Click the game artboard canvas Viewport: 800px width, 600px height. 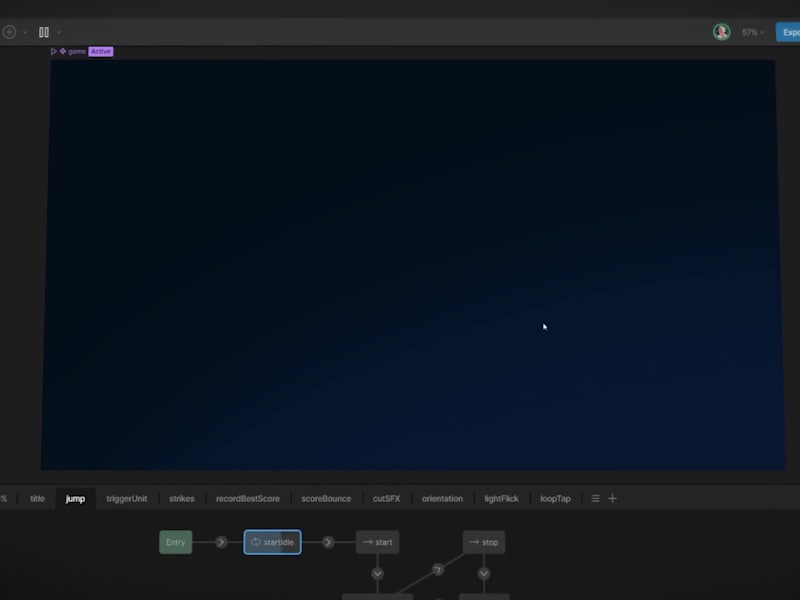point(413,265)
